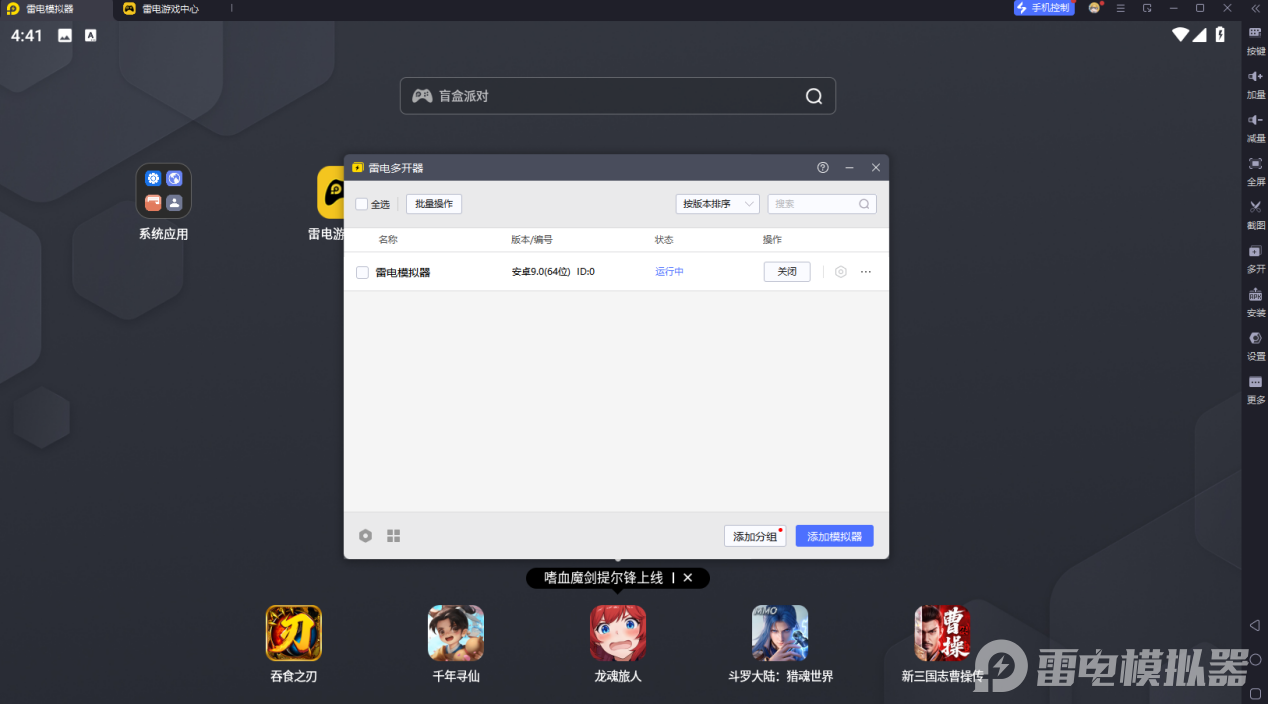Open the help question mark in 雷电多开器

pyautogui.click(x=823, y=168)
